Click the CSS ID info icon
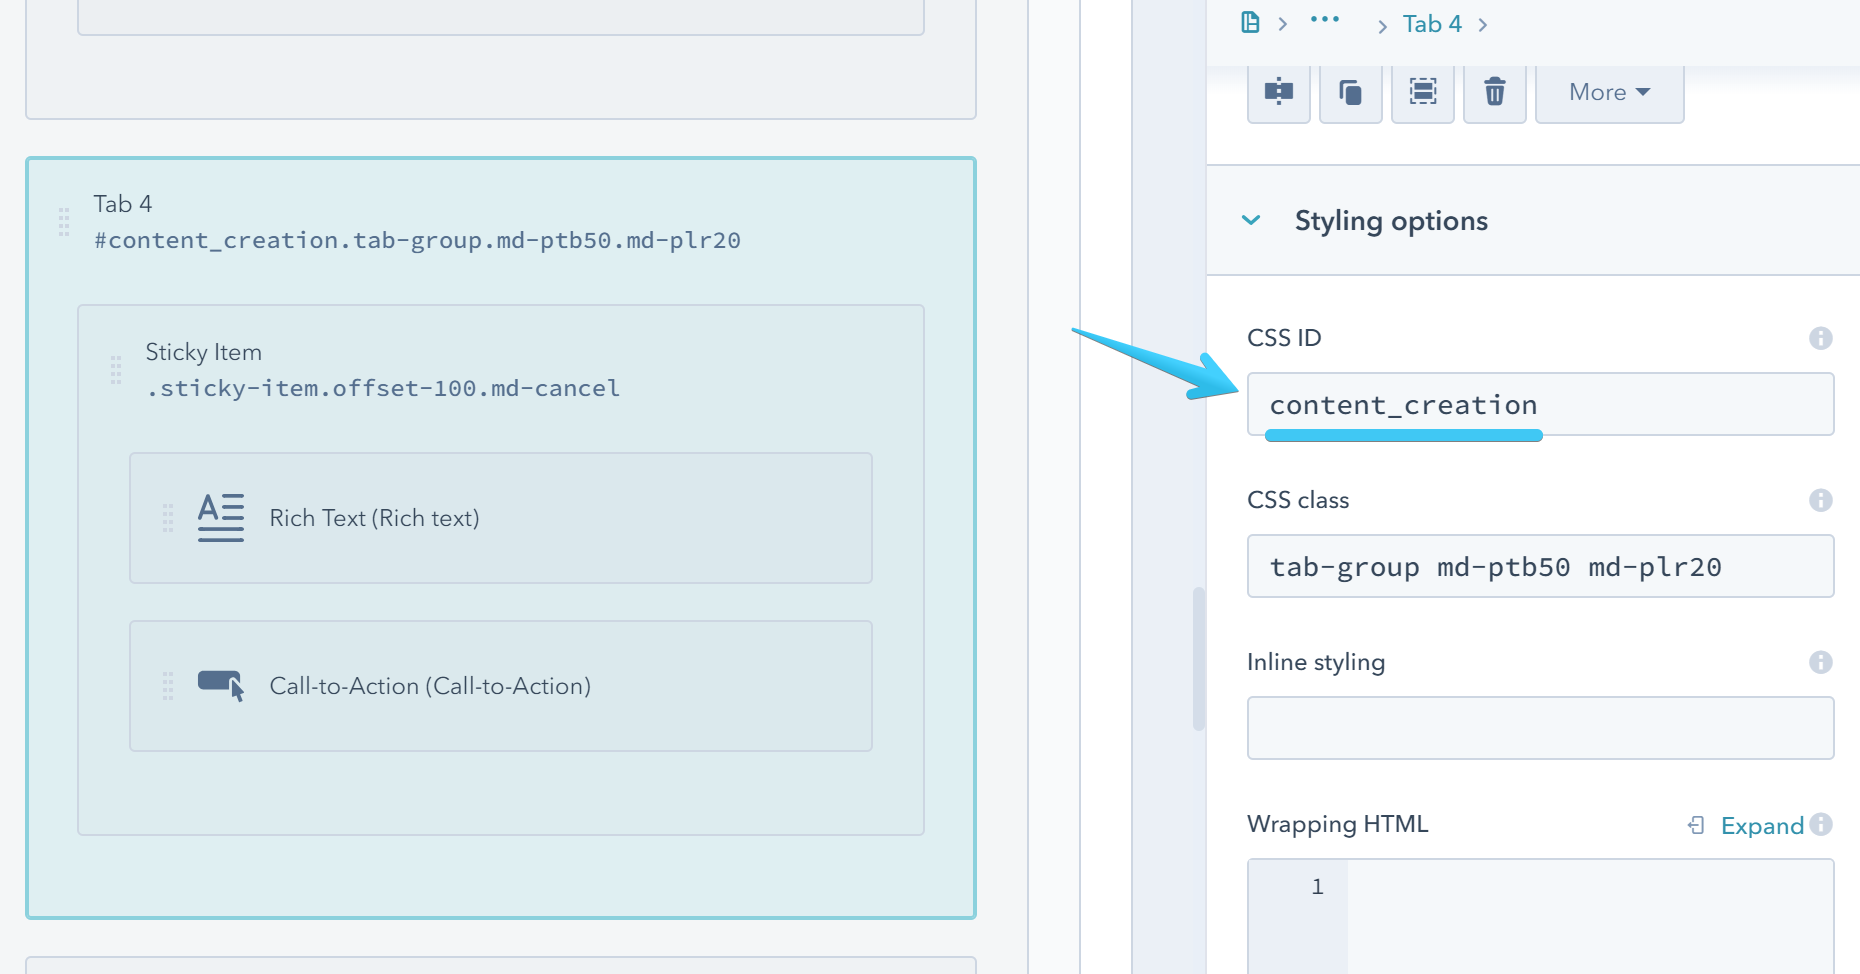This screenshot has height=974, width=1860. coord(1820,338)
